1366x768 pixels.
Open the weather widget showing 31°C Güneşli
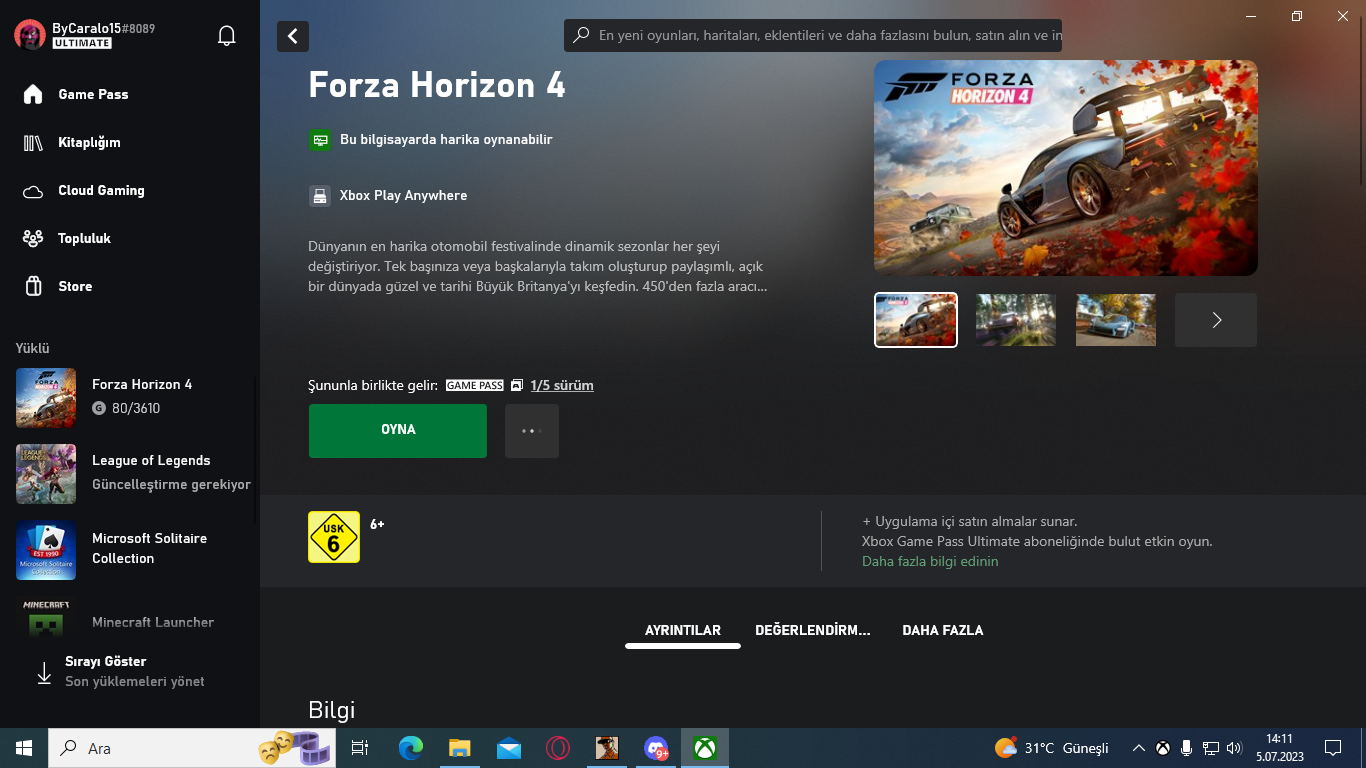(x=1052, y=748)
